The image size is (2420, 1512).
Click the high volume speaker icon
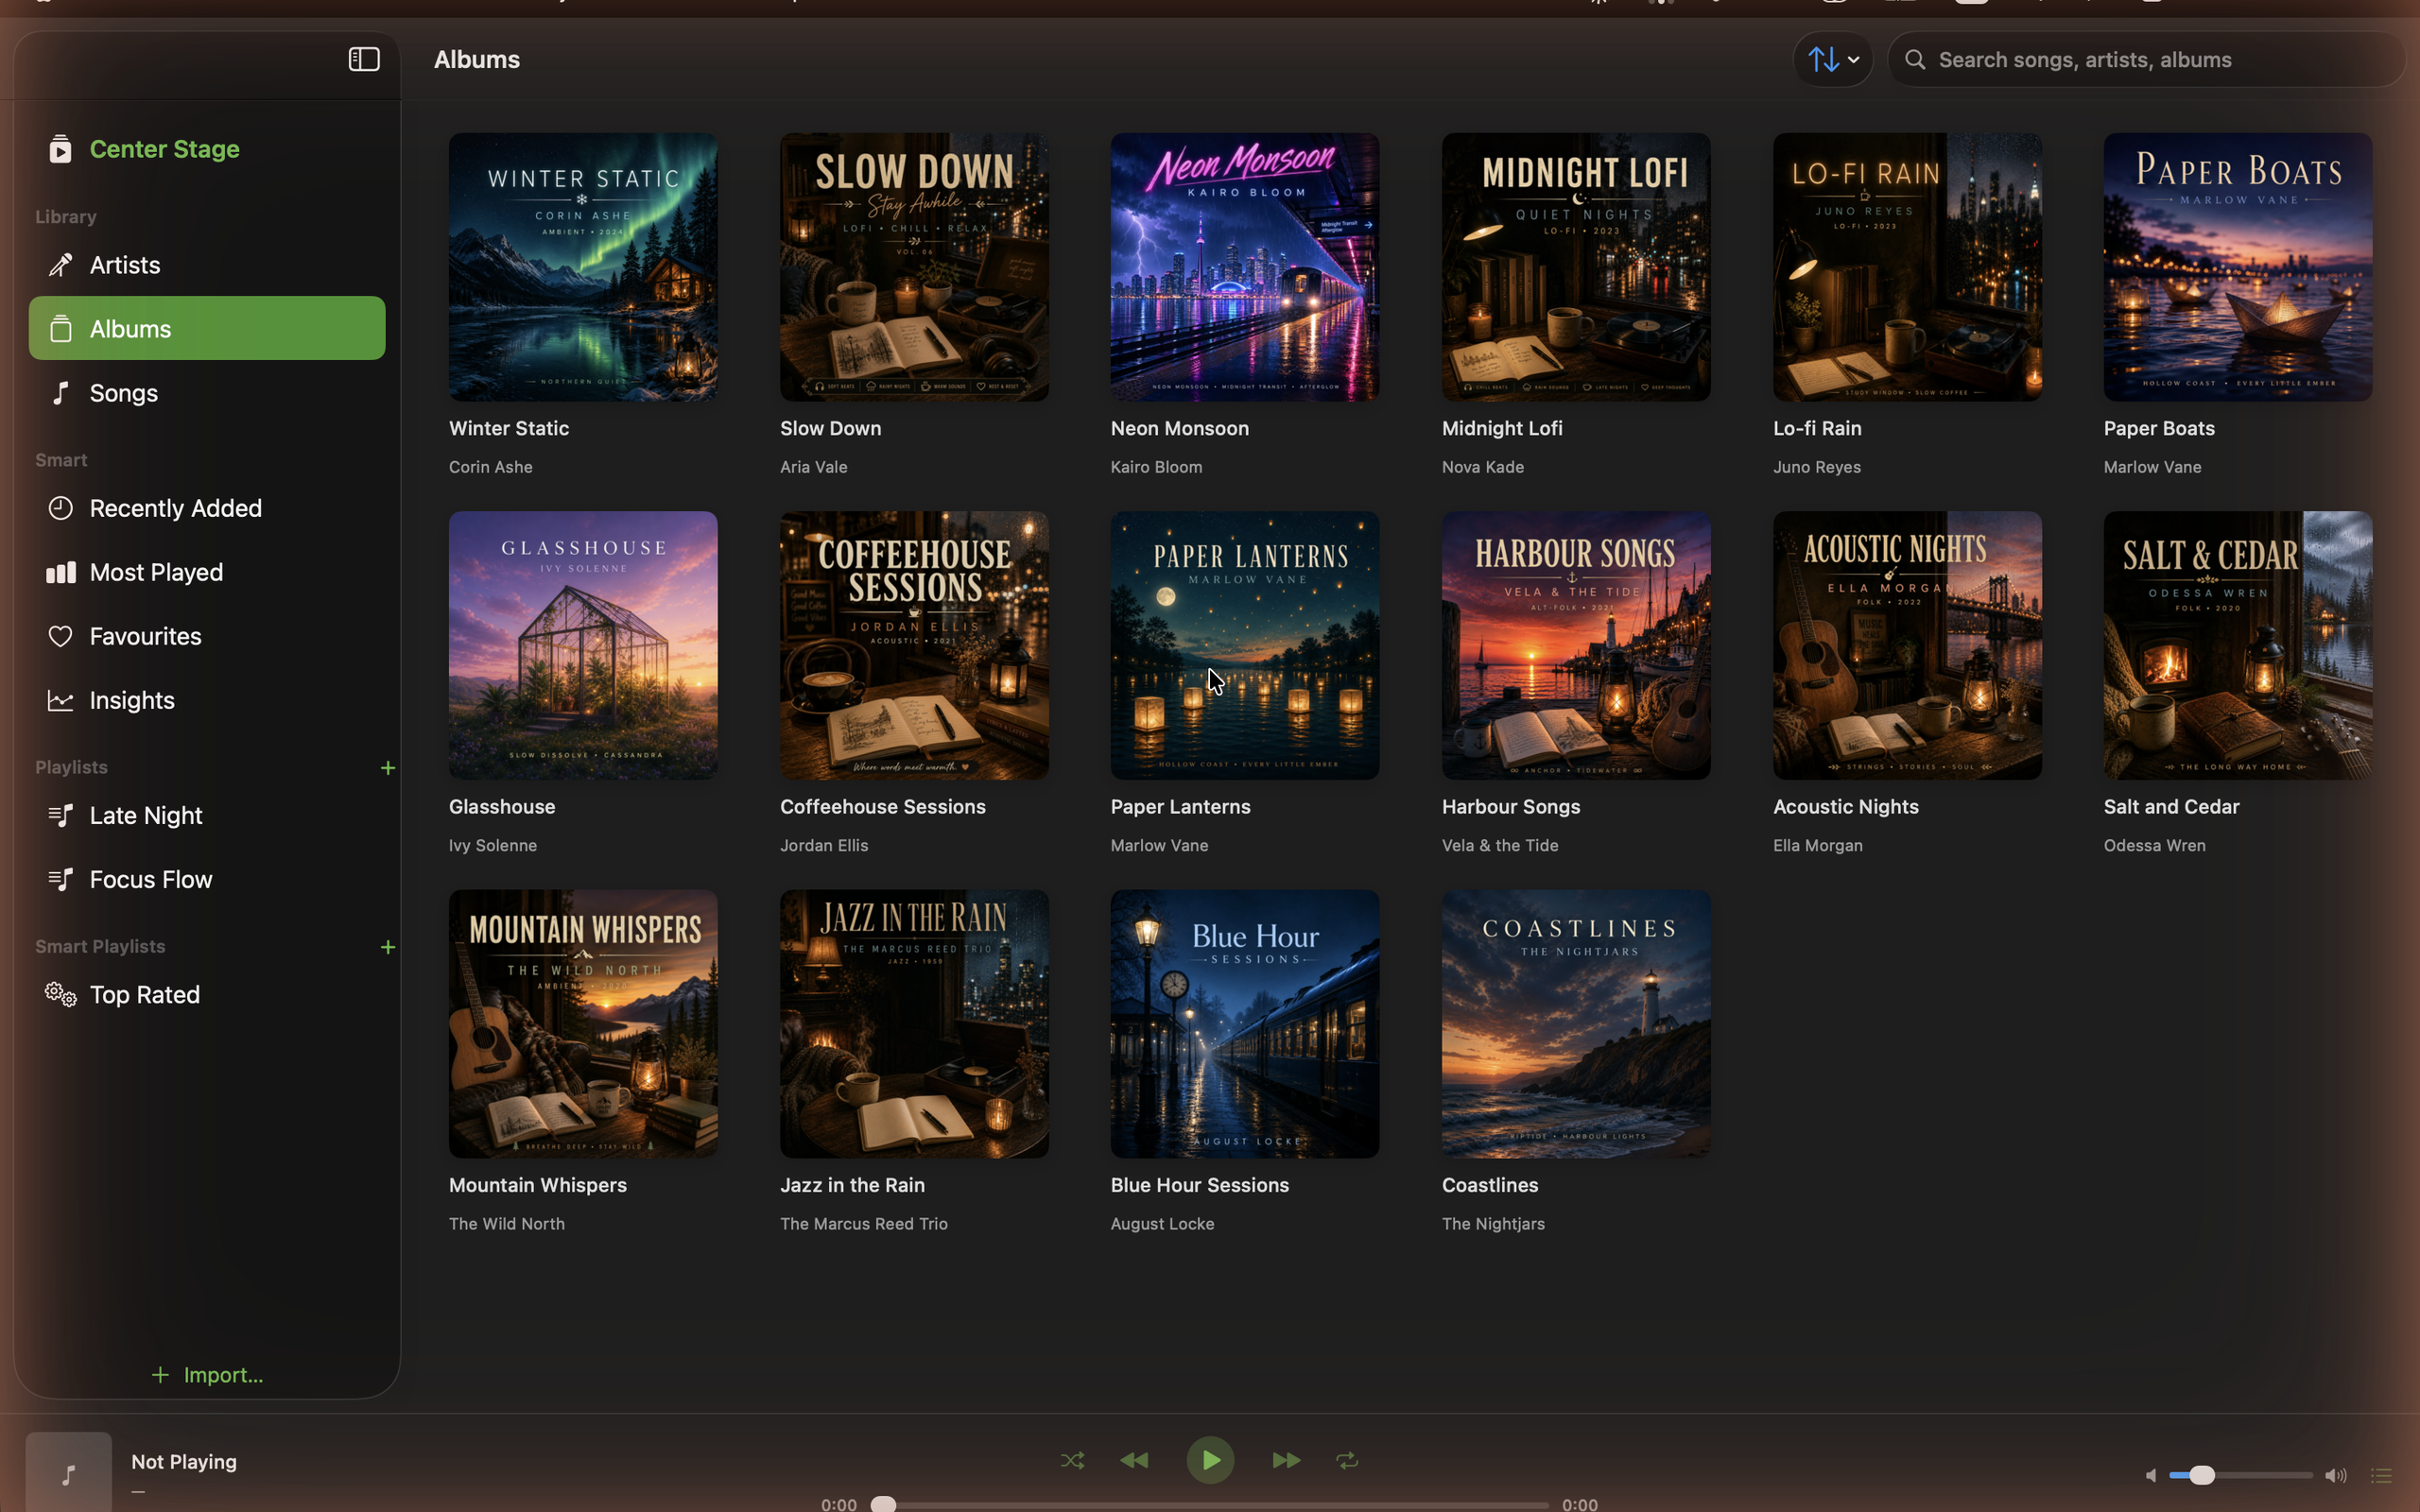point(2336,1475)
